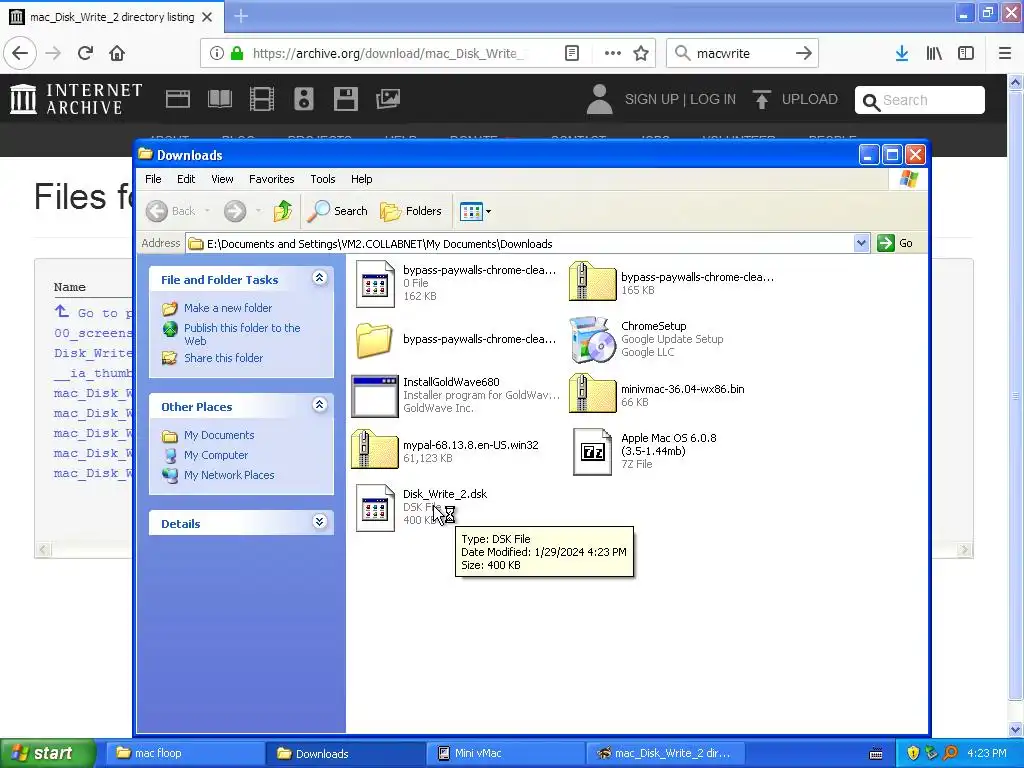1024x768 pixels.
Task: Select the Apple Mac OS 6.0.8 7Z file icon
Action: 592,451
